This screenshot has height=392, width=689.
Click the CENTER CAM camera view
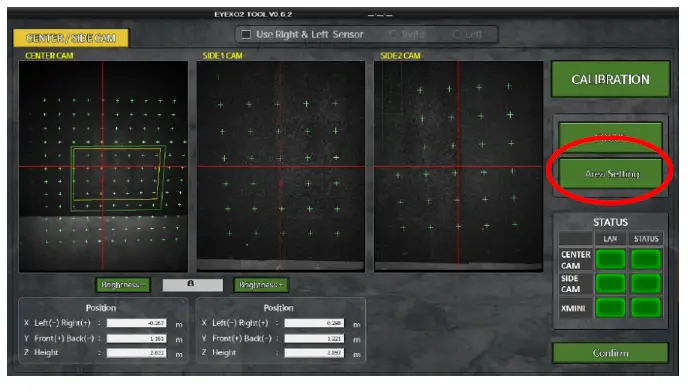pyautogui.click(x=103, y=166)
